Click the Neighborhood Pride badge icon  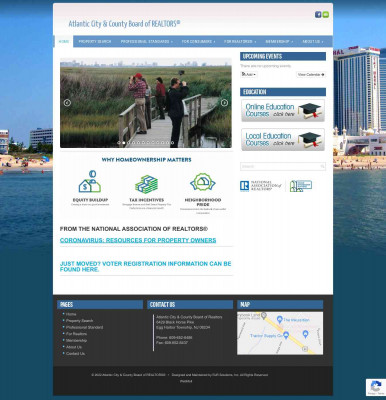click(x=203, y=183)
